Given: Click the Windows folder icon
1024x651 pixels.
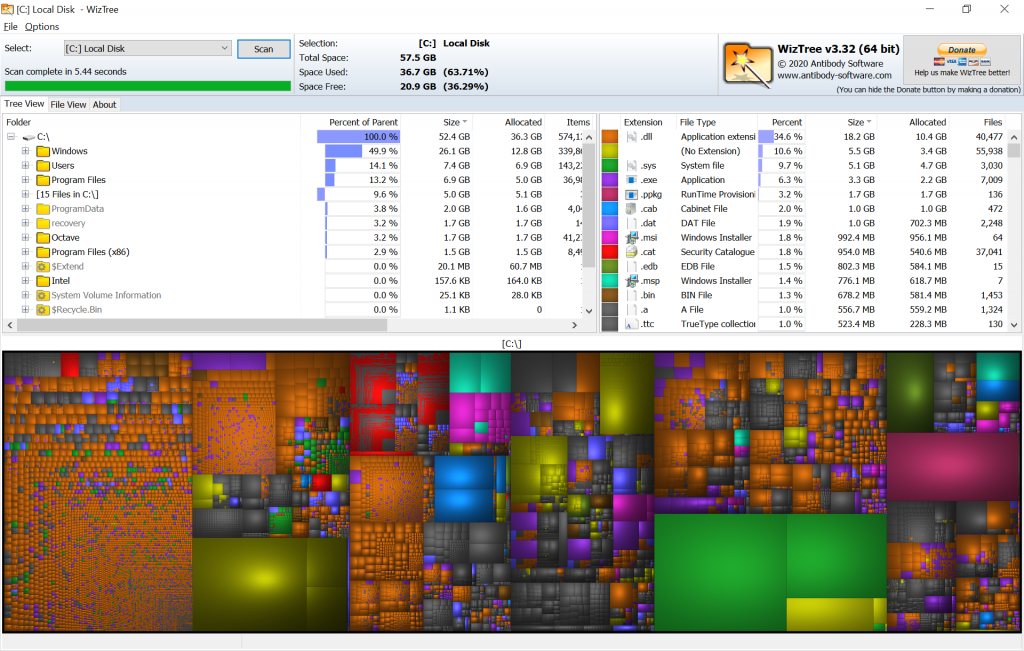Looking at the screenshot, I should pos(42,151).
